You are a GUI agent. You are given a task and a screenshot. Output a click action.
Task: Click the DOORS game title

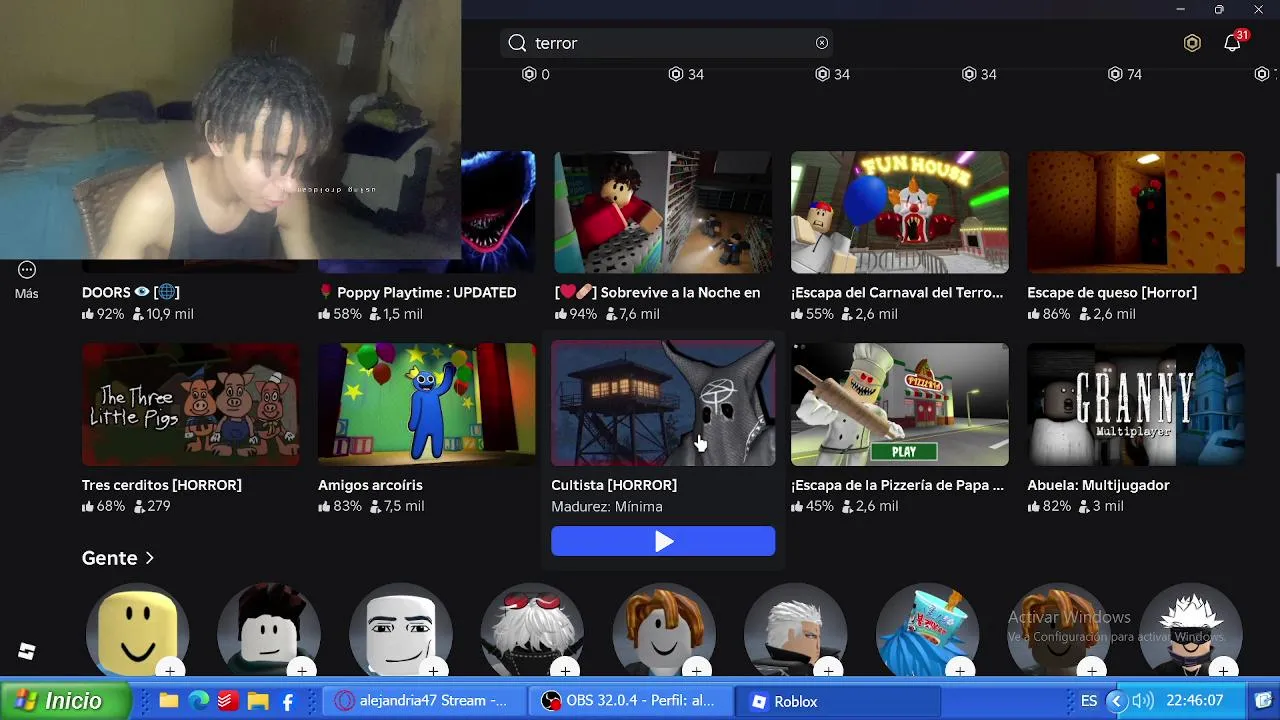(131, 292)
